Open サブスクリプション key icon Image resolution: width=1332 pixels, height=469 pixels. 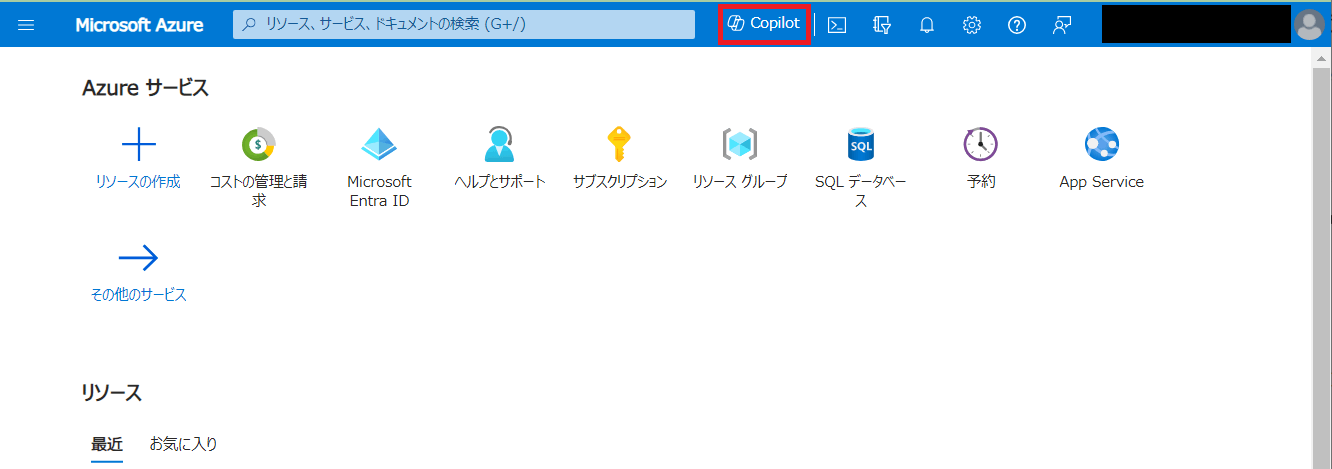(619, 145)
